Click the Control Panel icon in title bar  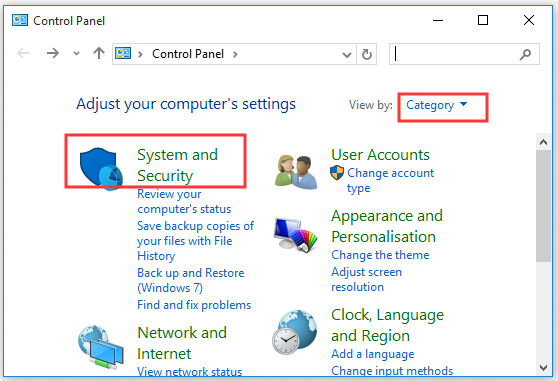(x=20, y=20)
